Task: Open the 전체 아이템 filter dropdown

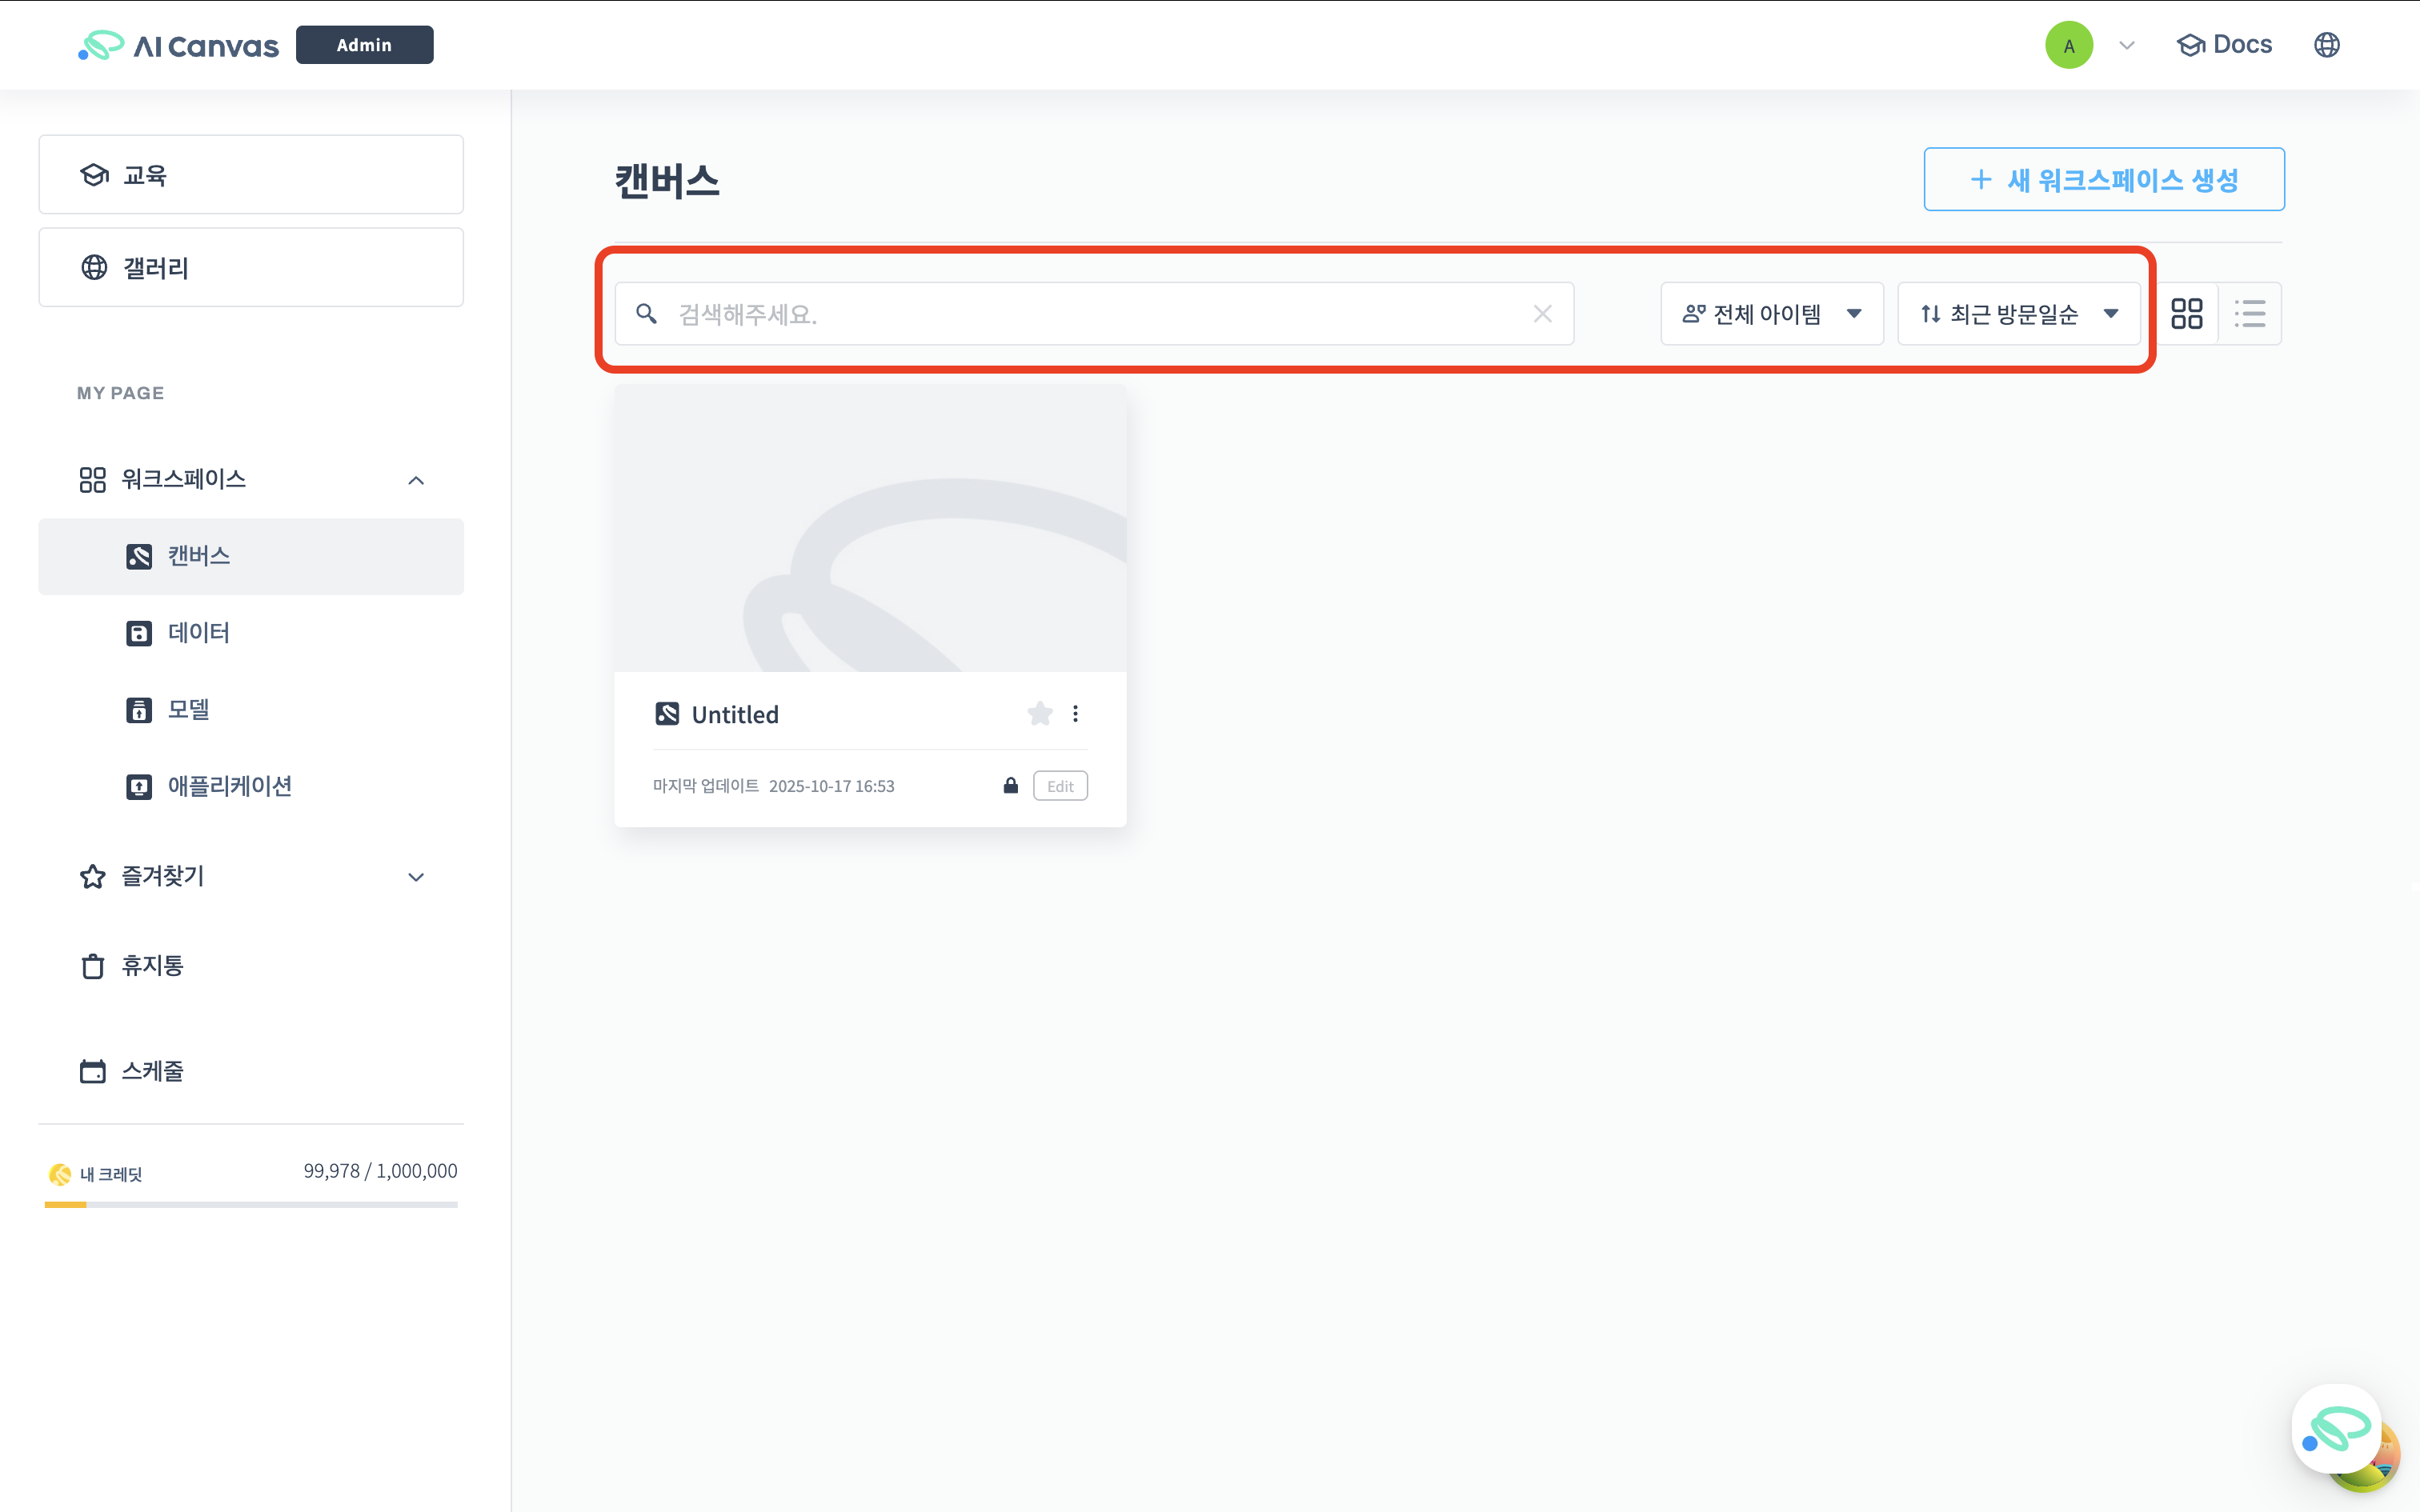Action: point(1772,313)
